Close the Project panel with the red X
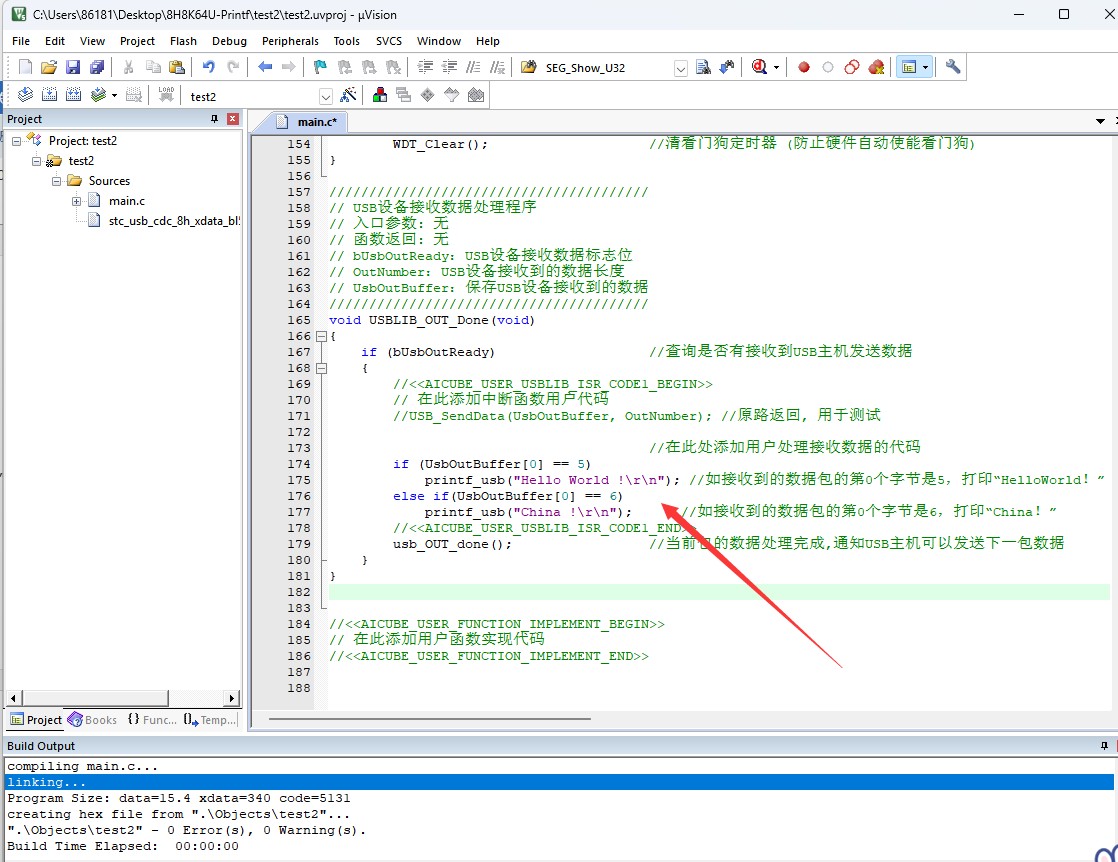 click(x=232, y=119)
